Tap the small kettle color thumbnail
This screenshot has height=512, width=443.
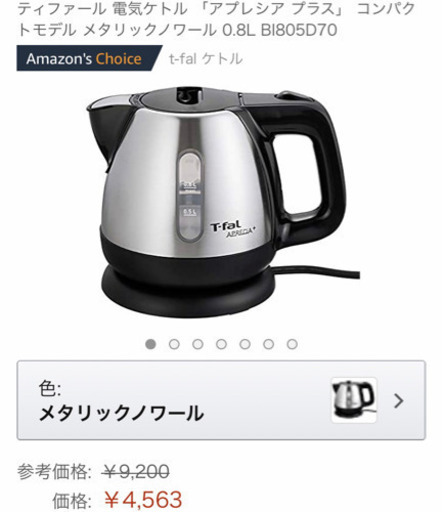(x=354, y=400)
